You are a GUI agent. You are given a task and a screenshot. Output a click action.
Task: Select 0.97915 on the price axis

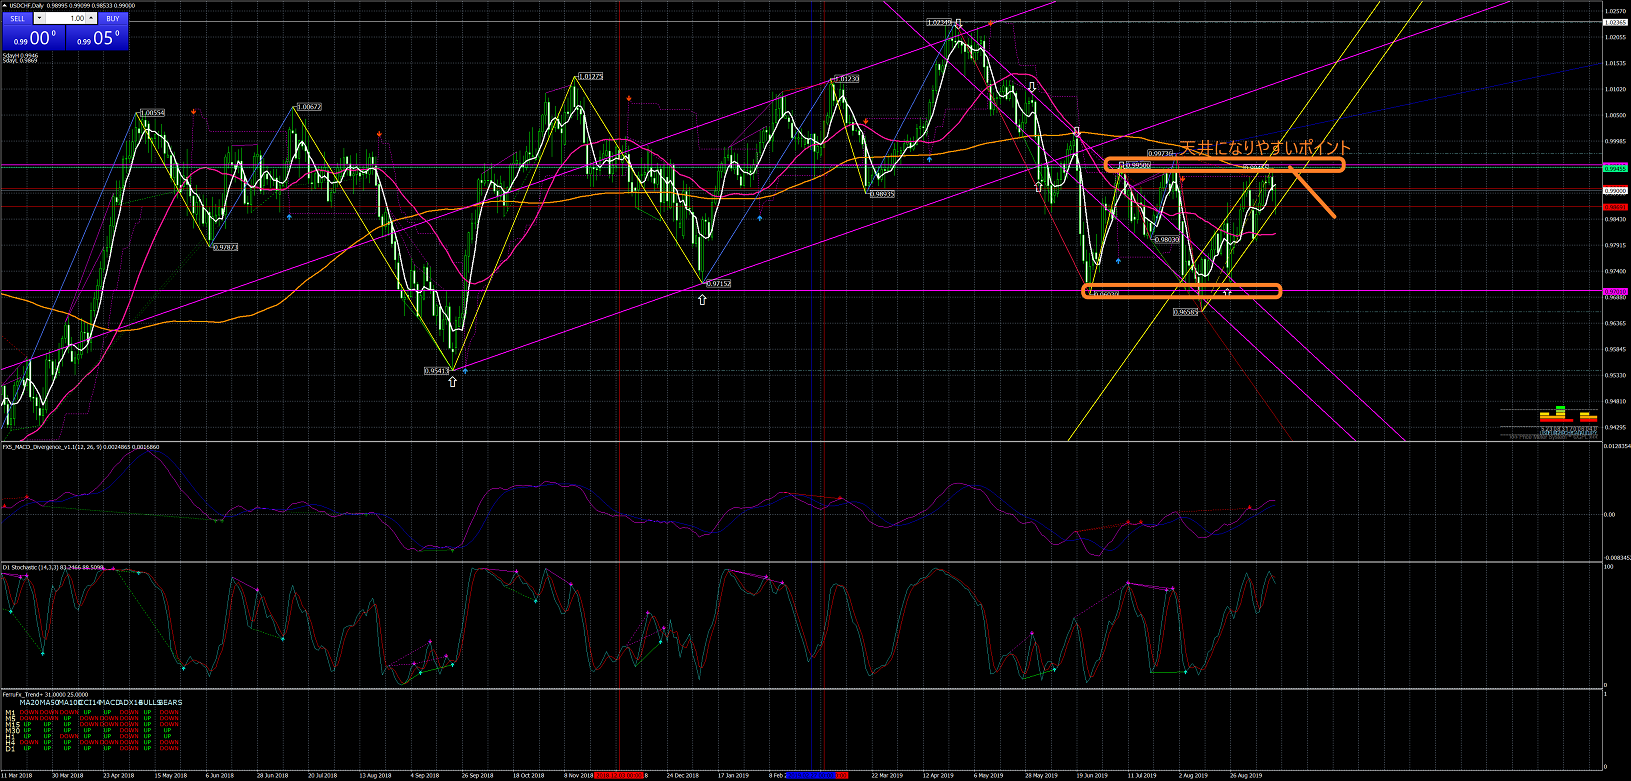tap(1614, 245)
